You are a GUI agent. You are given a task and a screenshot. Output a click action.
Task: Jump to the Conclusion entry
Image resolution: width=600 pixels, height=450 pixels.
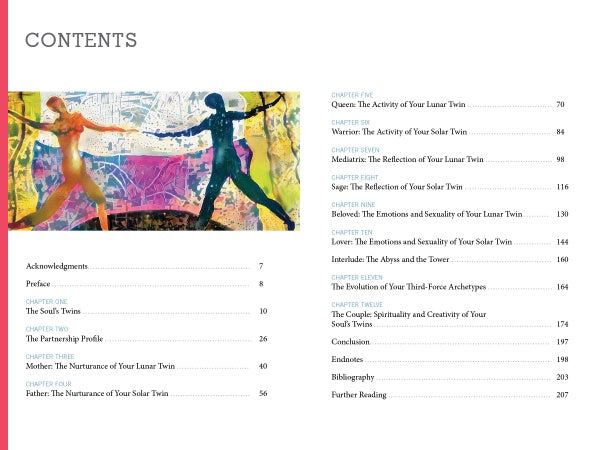tap(351, 342)
